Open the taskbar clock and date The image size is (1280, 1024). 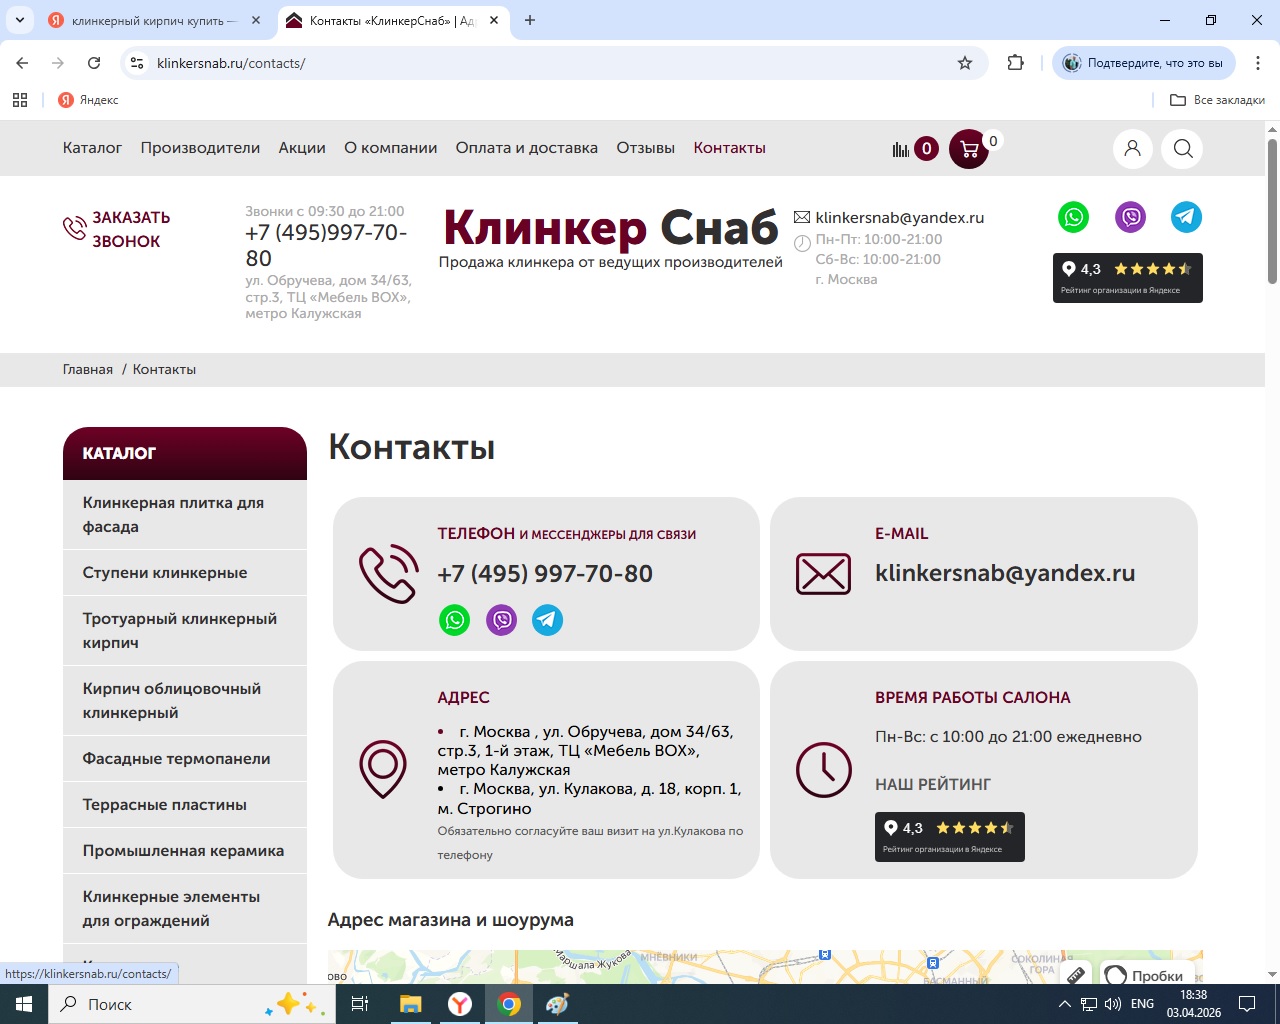1194,1004
